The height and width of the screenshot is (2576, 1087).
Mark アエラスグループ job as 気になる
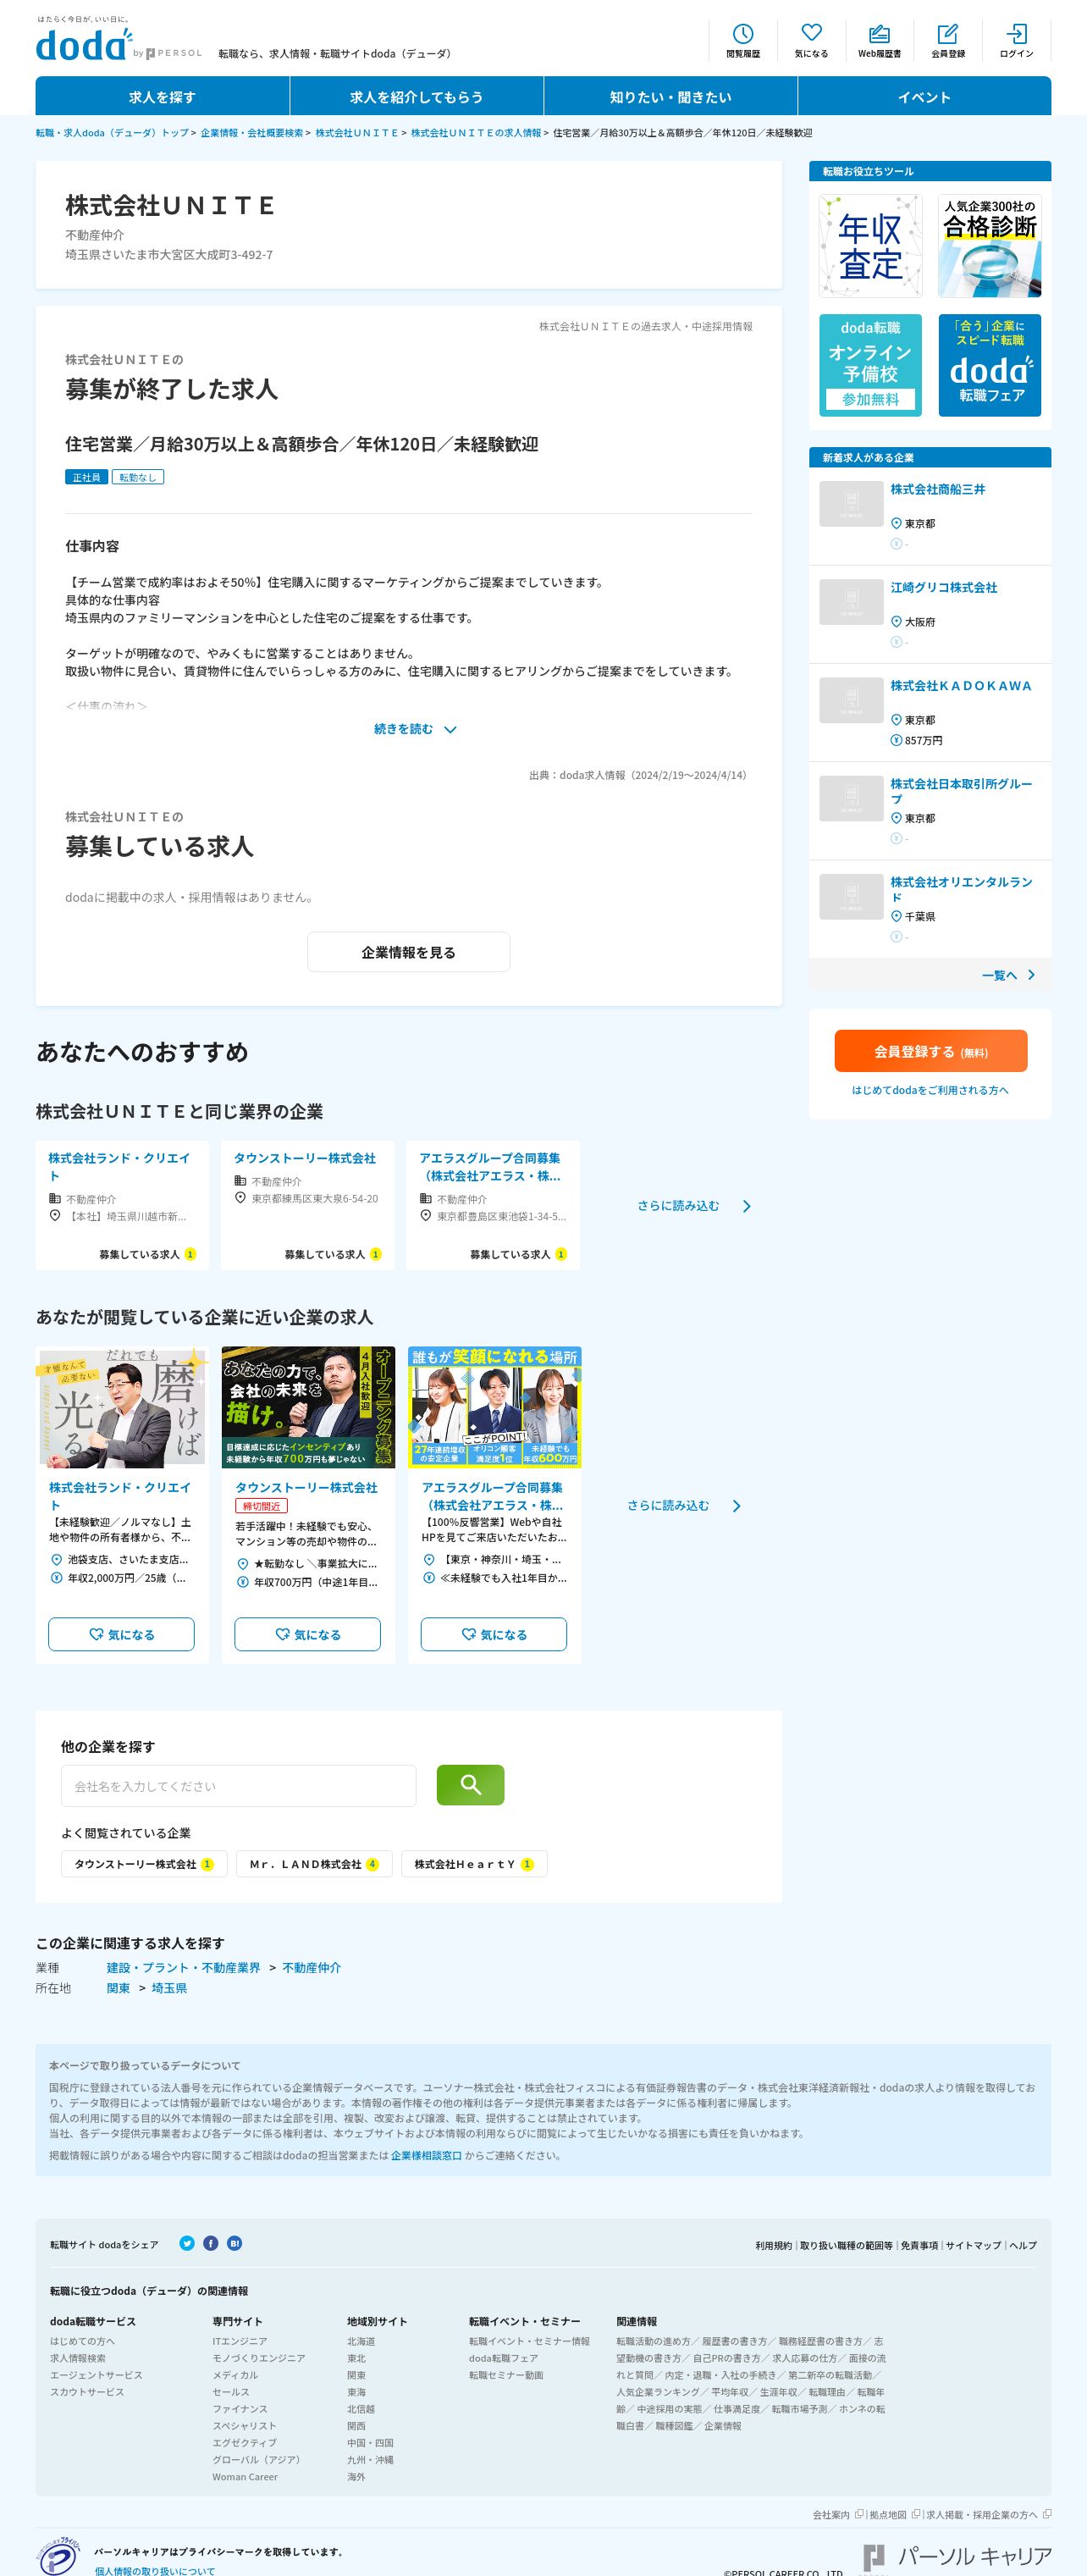click(493, 1634)
